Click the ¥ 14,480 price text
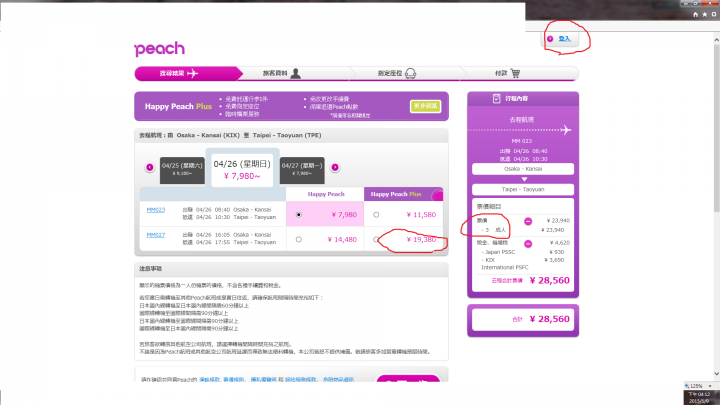Viewport: 720px width, 405px height. click(x=342, y=239)
